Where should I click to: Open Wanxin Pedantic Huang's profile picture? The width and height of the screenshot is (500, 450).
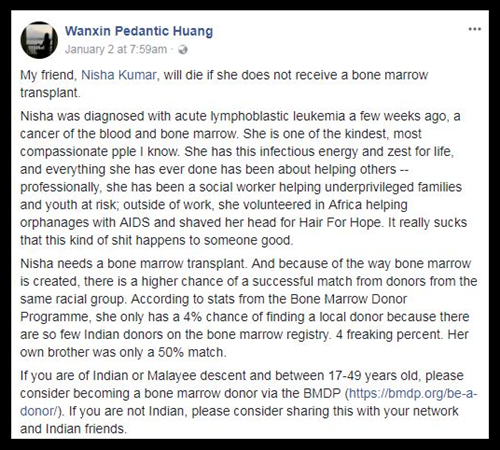click(39, 40)
